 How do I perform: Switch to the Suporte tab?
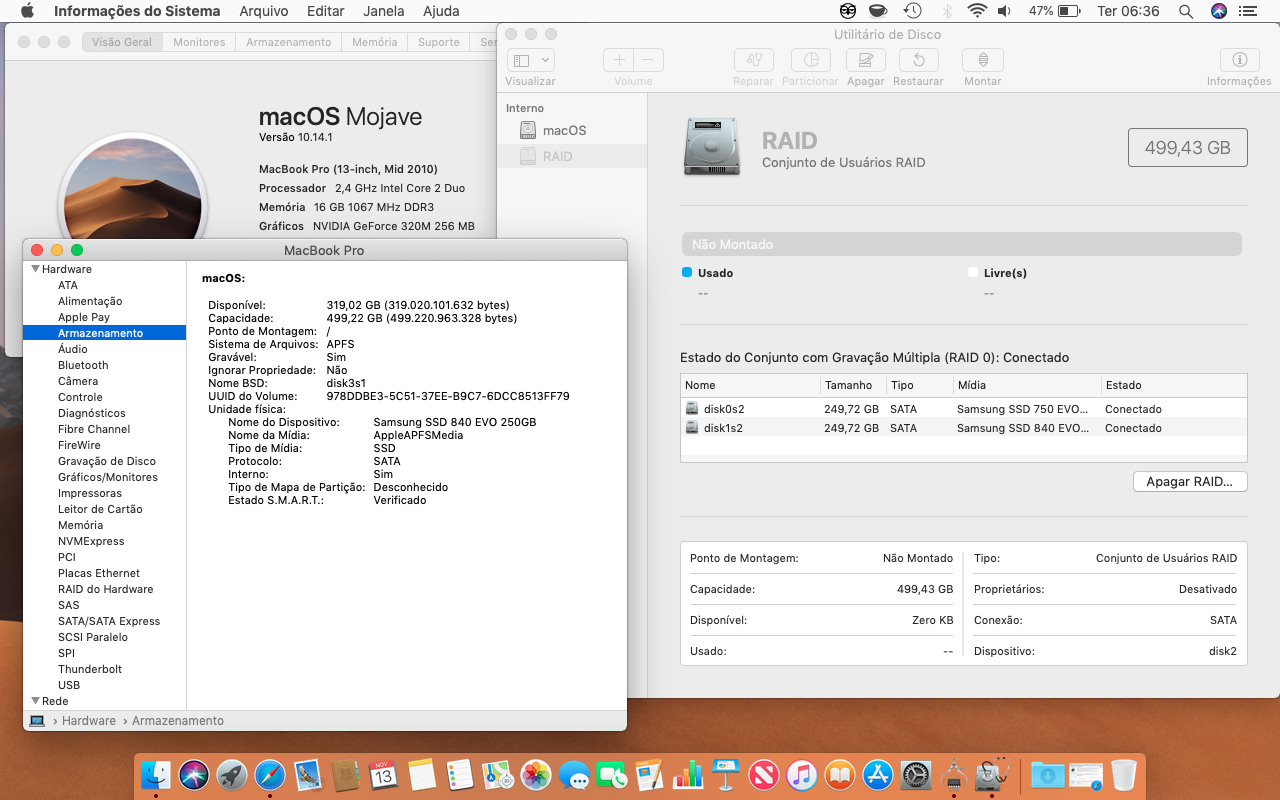point(439,42)
